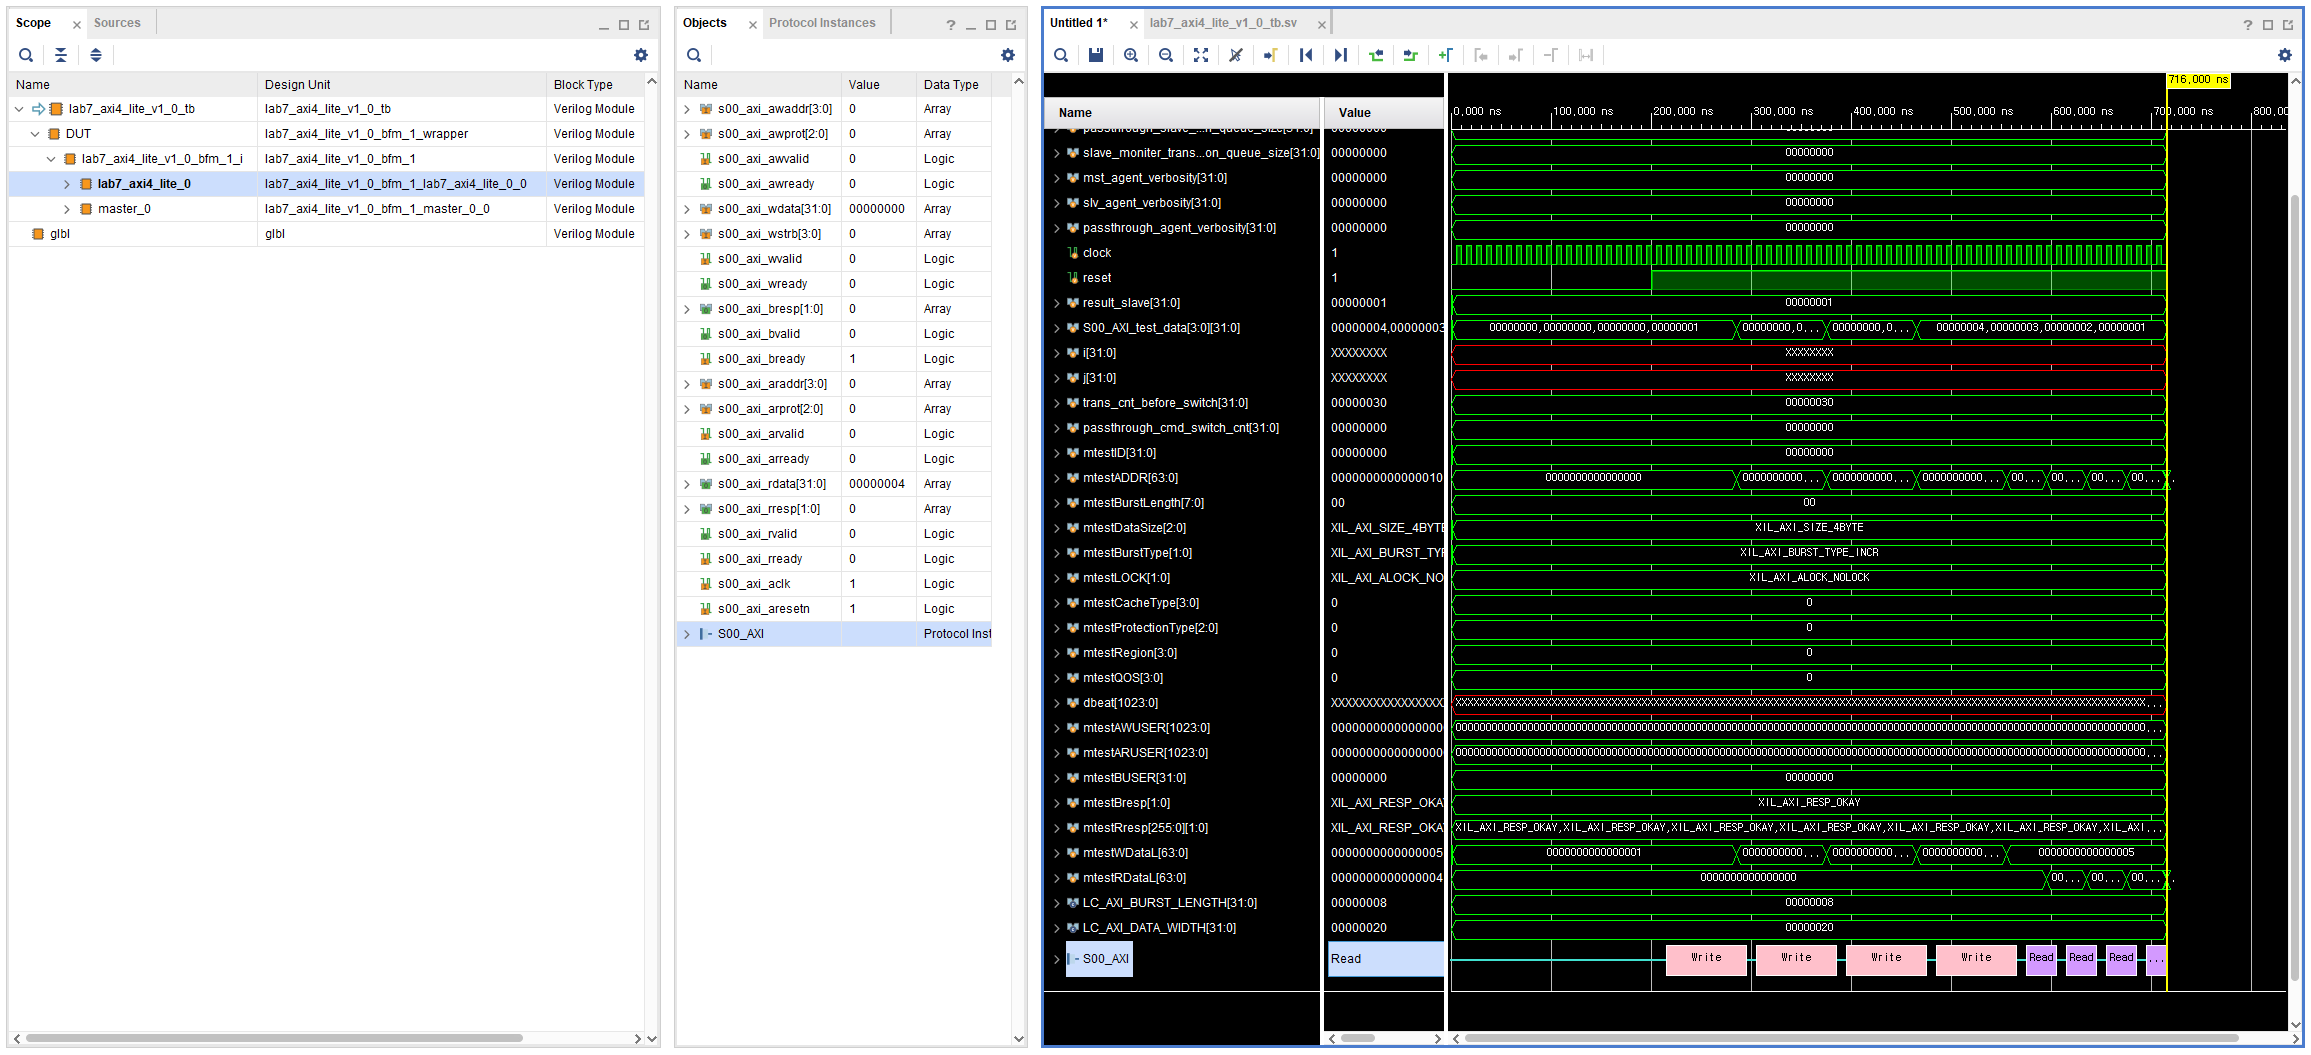Save the waveform configuration
Viewport: 2311px width, 1055px height.
(x=1096, y=55)
